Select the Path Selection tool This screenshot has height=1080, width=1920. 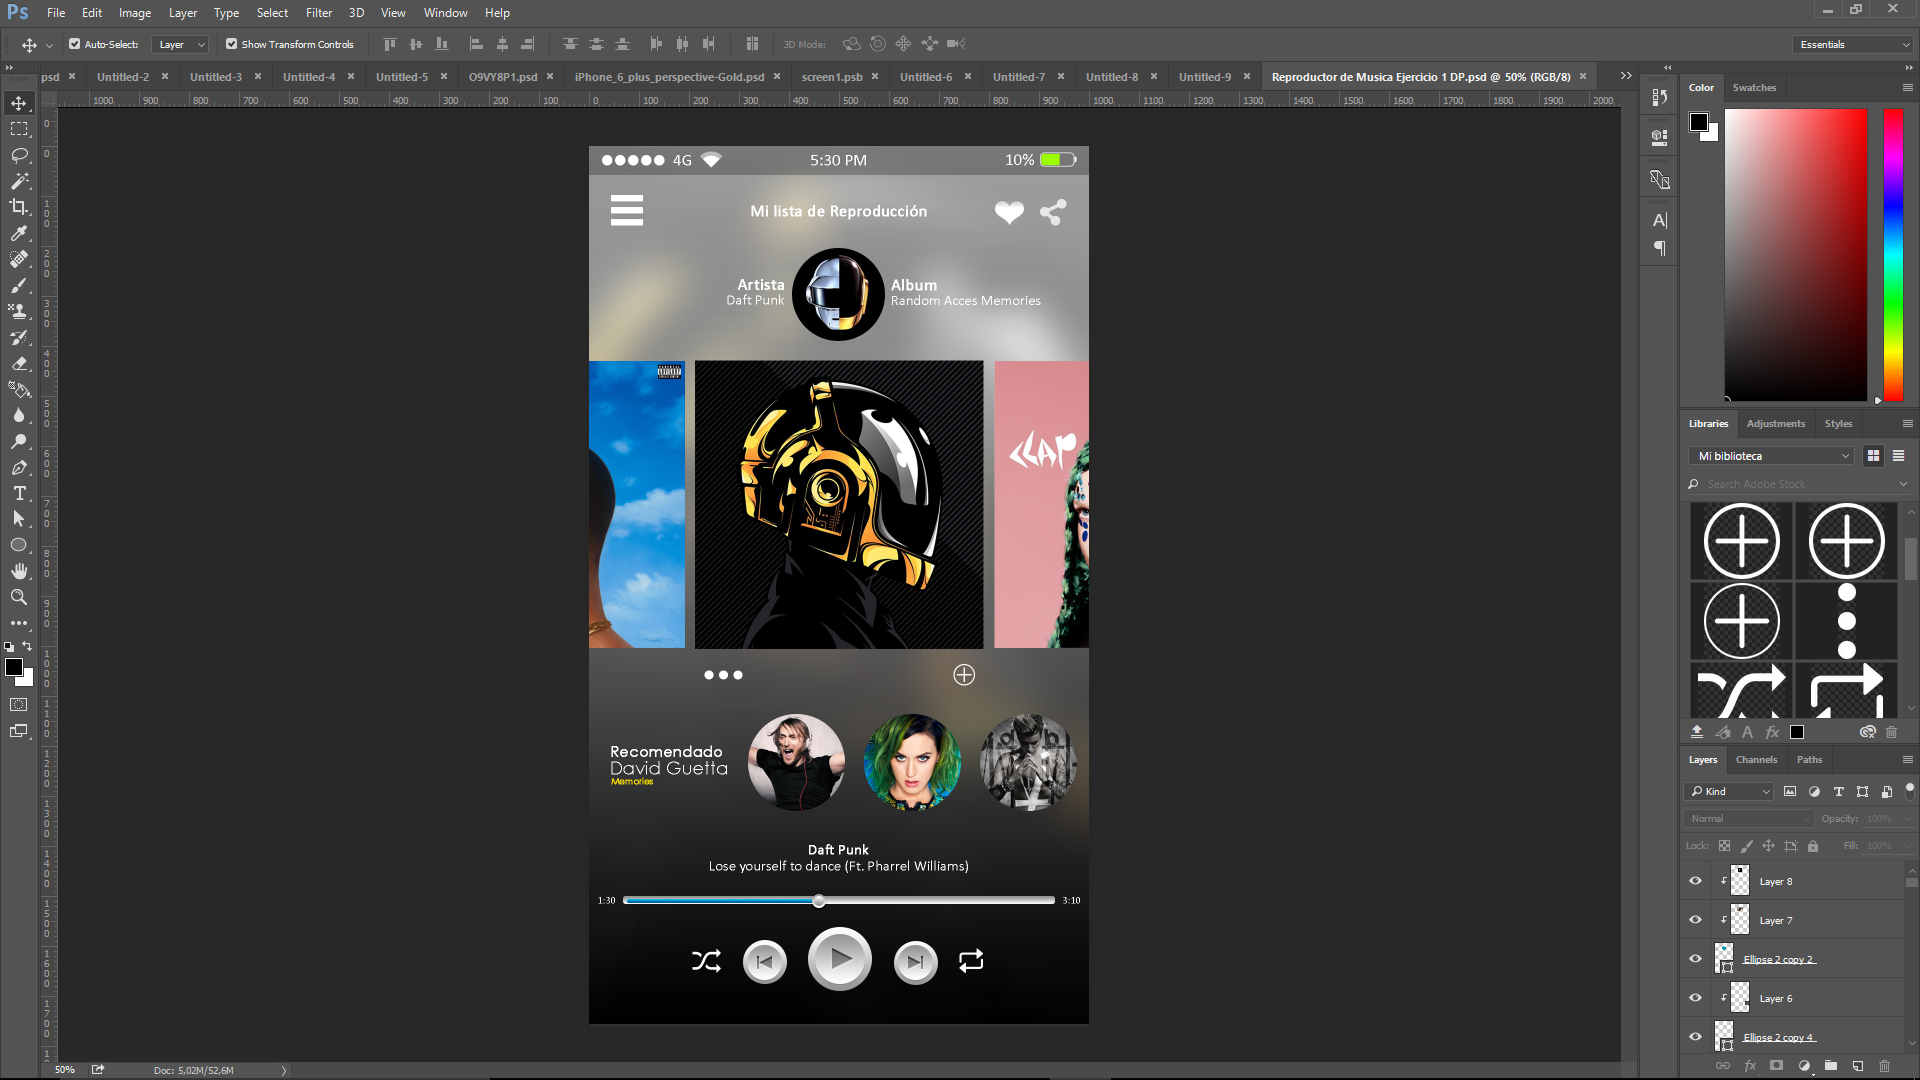tap(19, 519)
